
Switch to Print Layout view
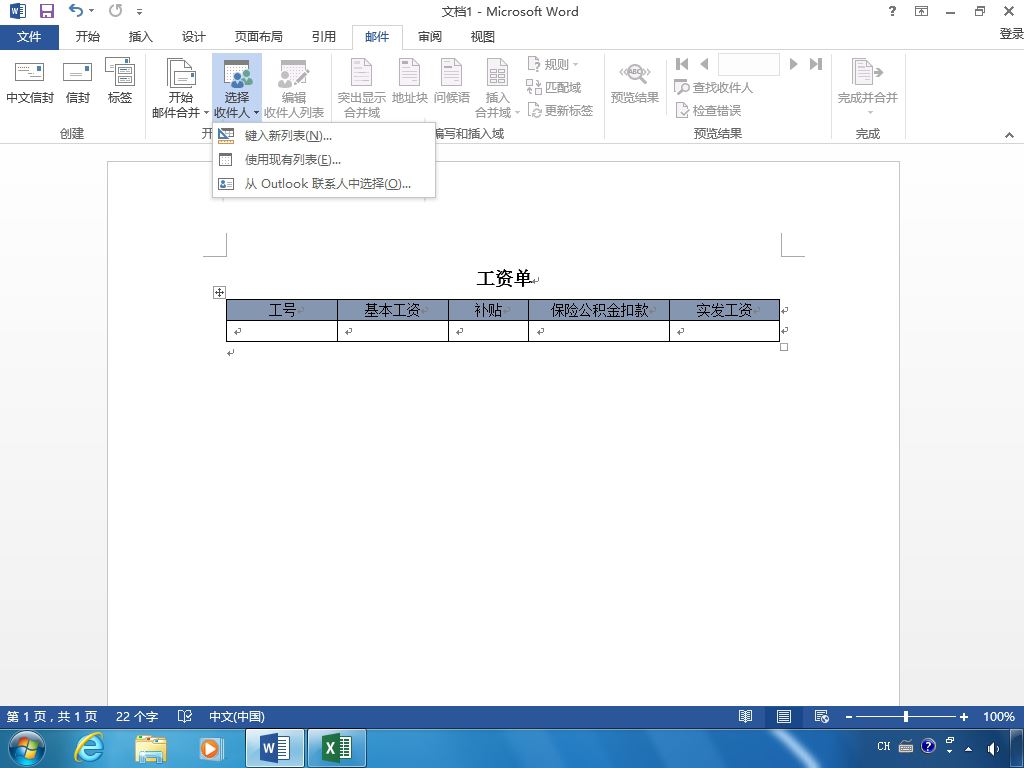(x=784, y=716)
